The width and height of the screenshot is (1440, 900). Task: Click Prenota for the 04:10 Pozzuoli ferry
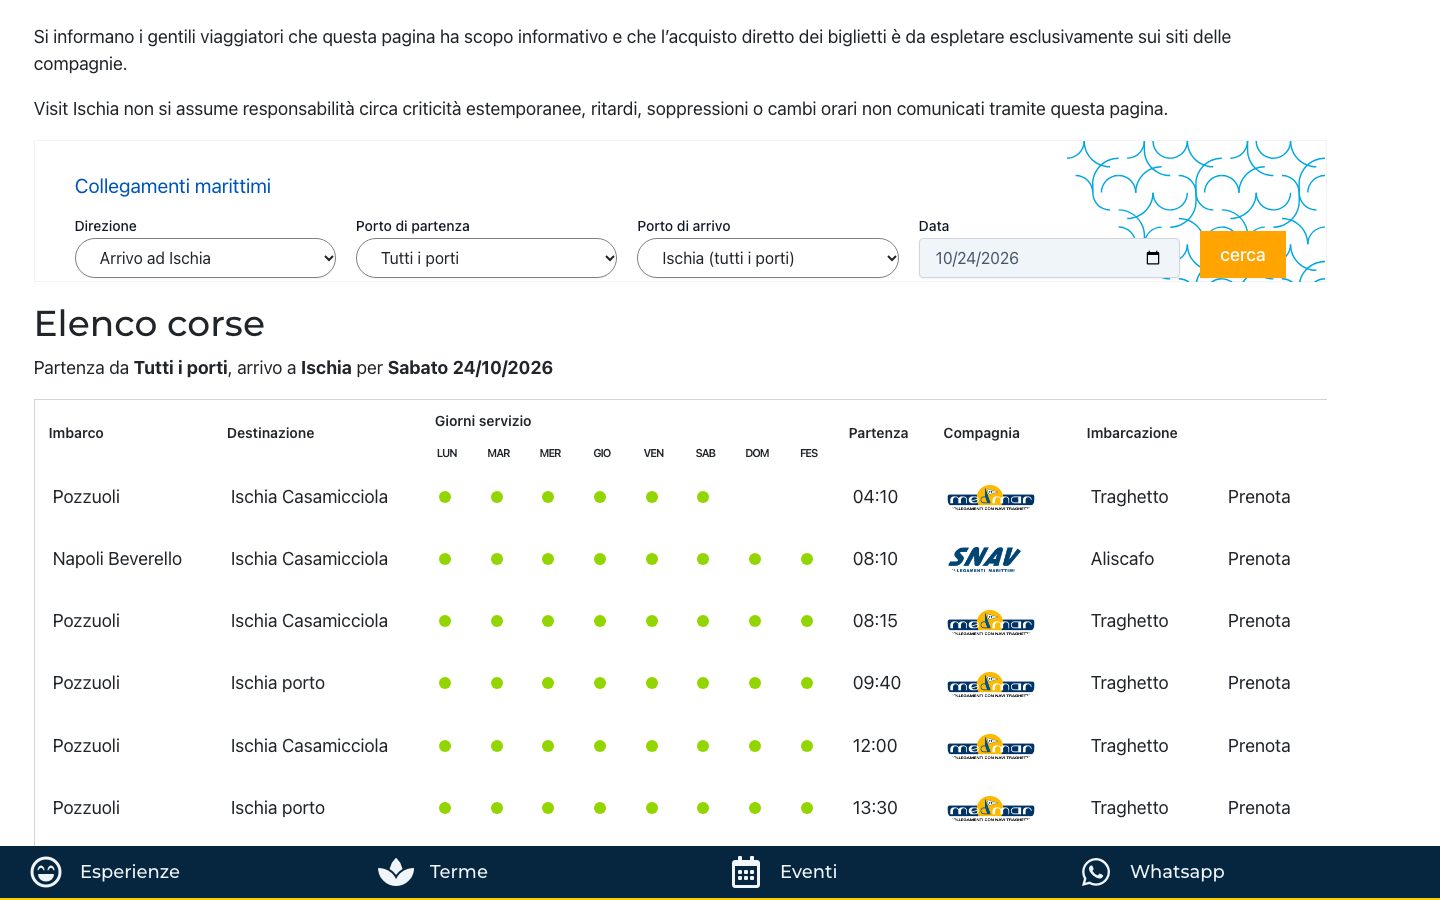1259,497
